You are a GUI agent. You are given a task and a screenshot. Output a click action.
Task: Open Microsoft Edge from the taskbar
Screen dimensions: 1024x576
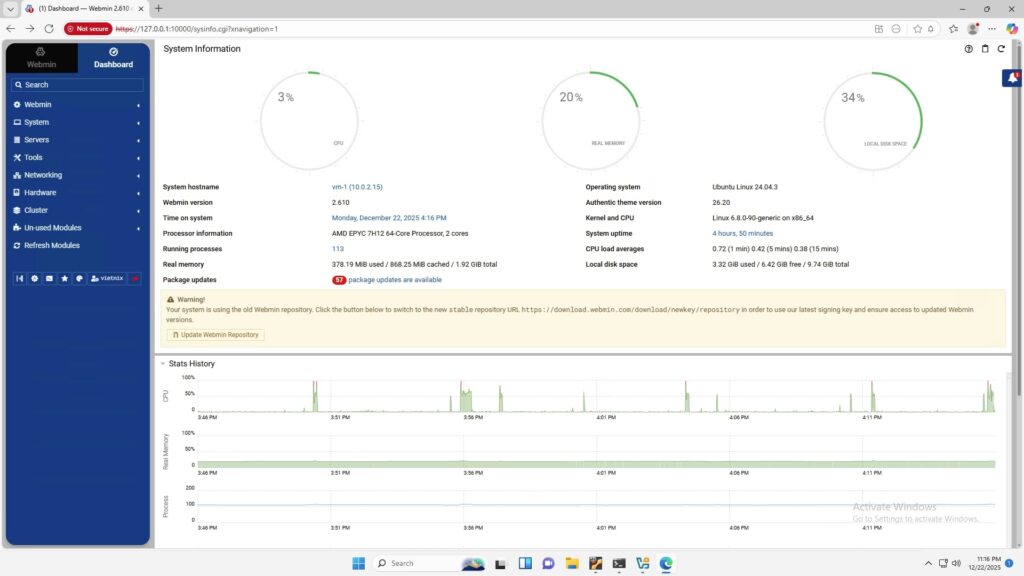coord(666,563)
